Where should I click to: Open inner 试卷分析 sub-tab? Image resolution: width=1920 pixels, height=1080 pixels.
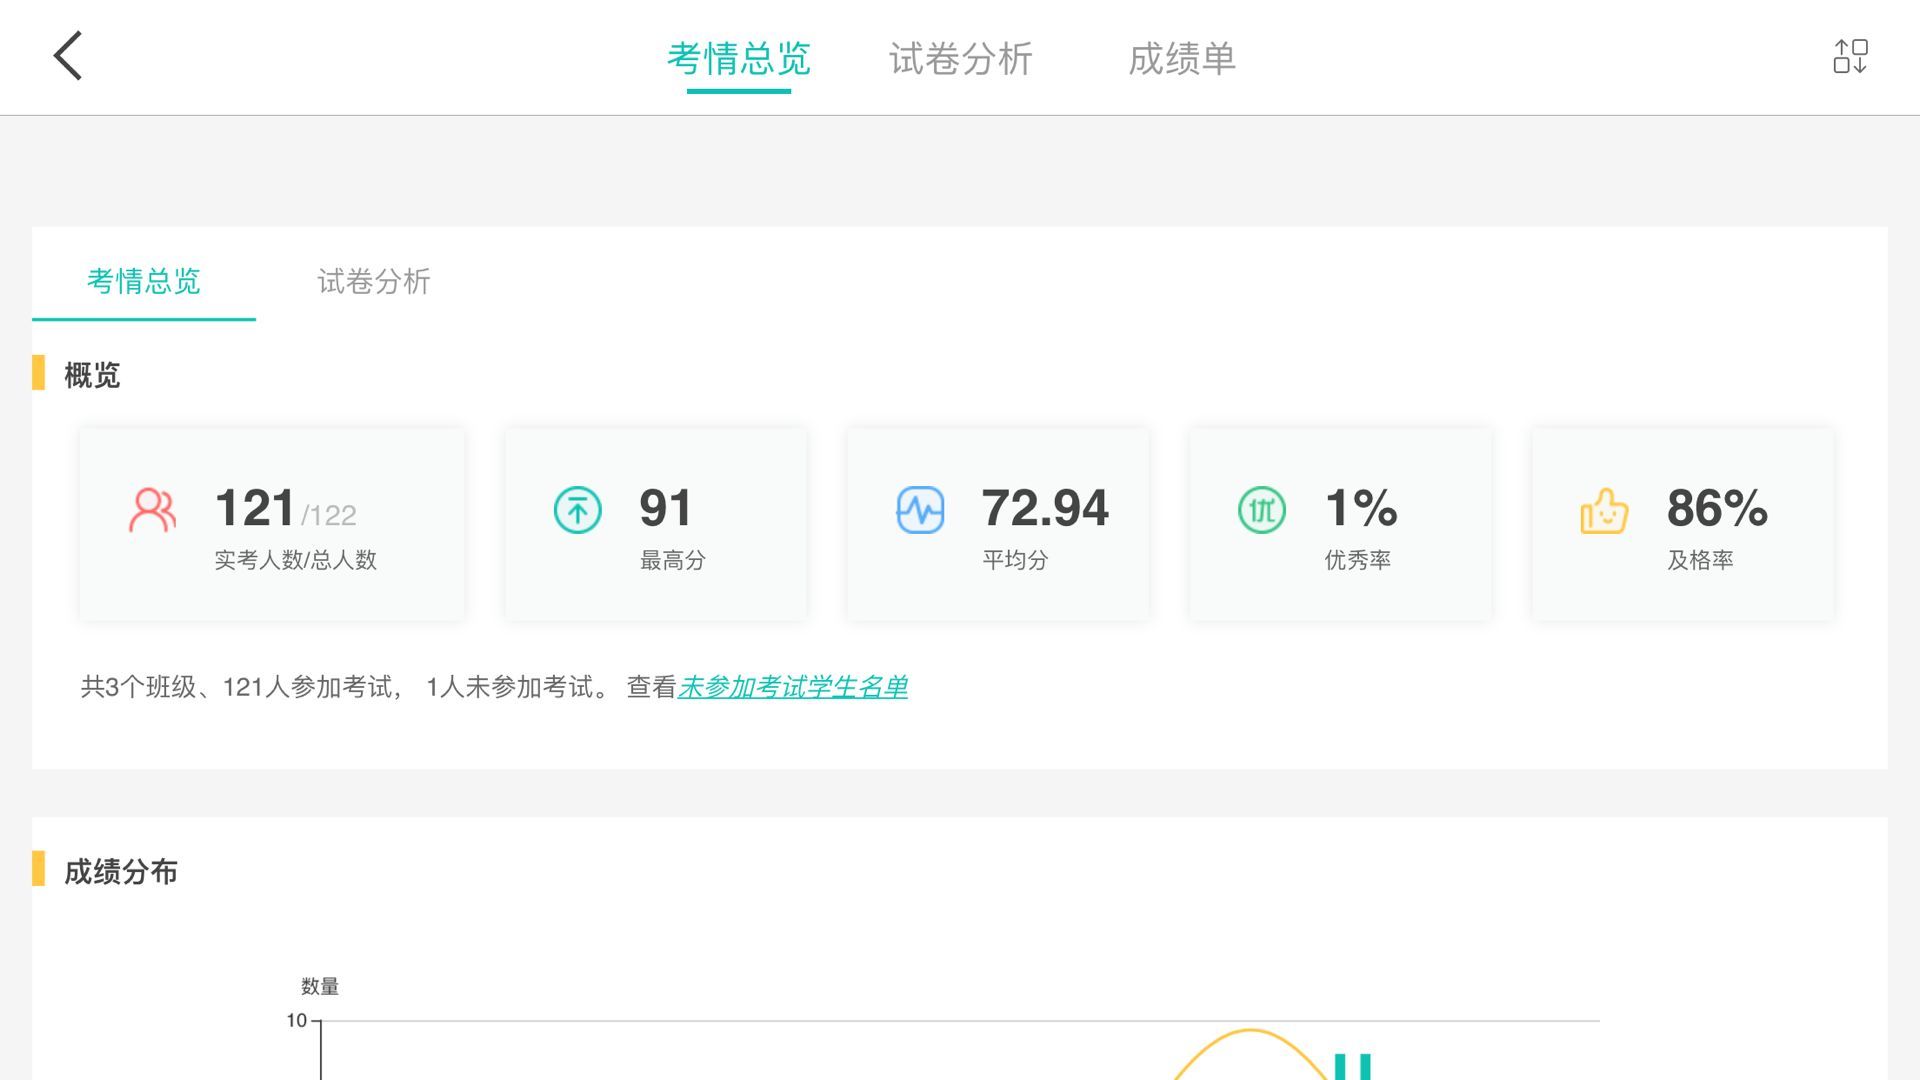(x=373, y=282)
